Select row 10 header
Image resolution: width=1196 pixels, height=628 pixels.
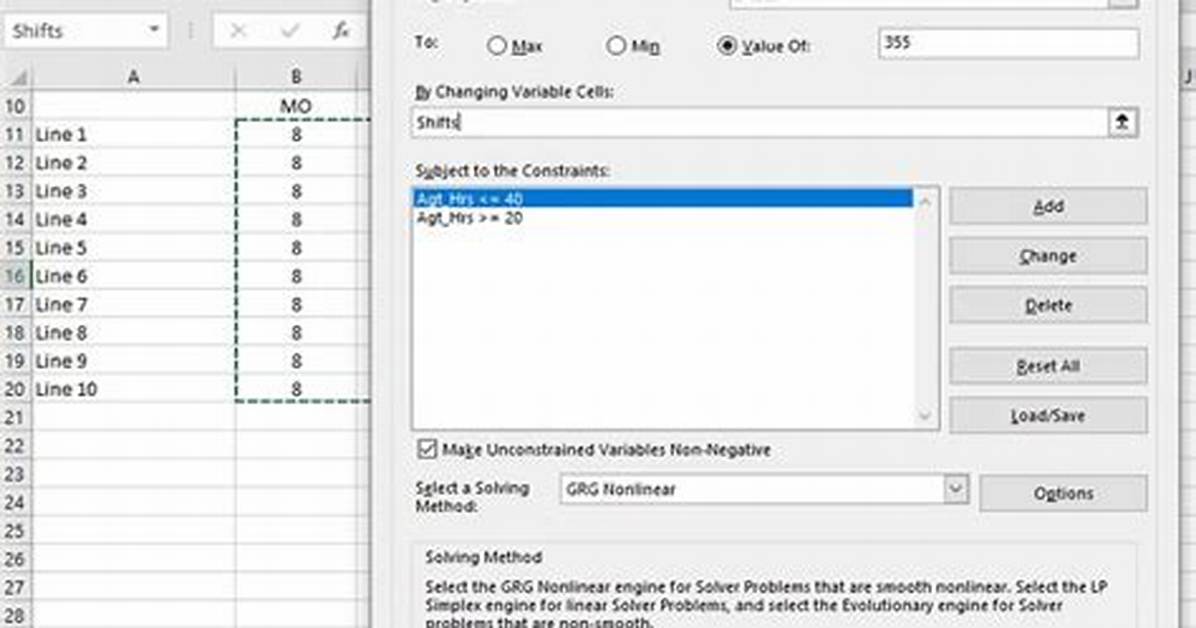click(15, 105)
